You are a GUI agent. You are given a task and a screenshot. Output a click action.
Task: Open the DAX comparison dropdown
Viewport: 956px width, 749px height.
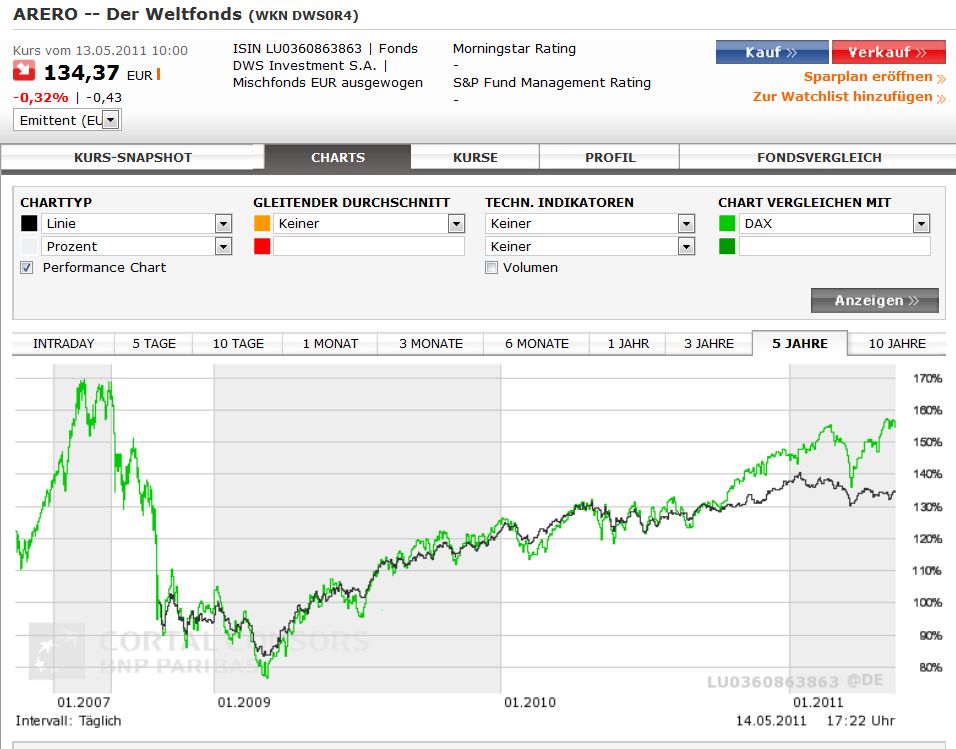click(835, 224)
